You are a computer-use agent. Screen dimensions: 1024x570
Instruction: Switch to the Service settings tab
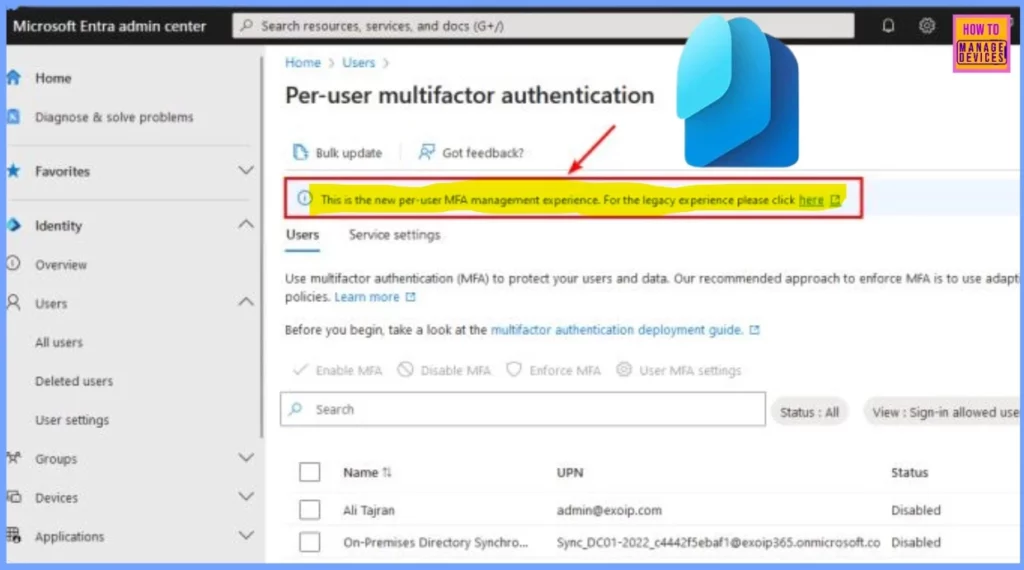pyautogui.click(x=394, y=235)
